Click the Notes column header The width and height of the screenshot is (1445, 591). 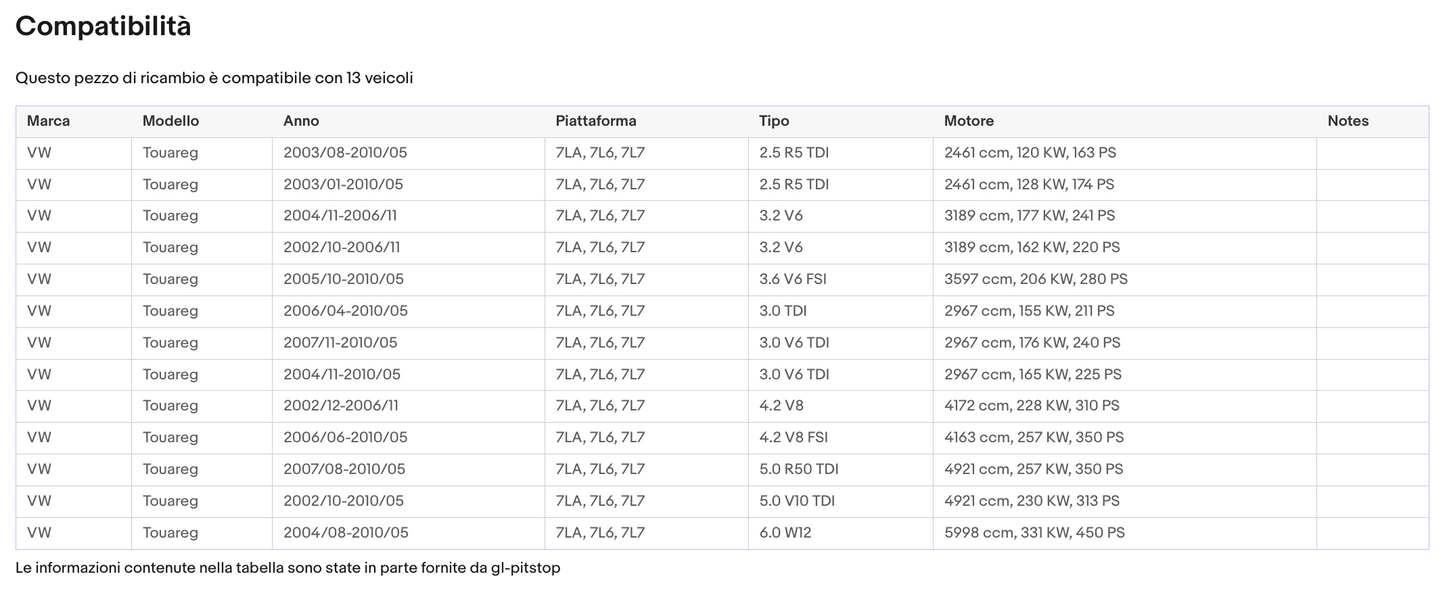1348,121
